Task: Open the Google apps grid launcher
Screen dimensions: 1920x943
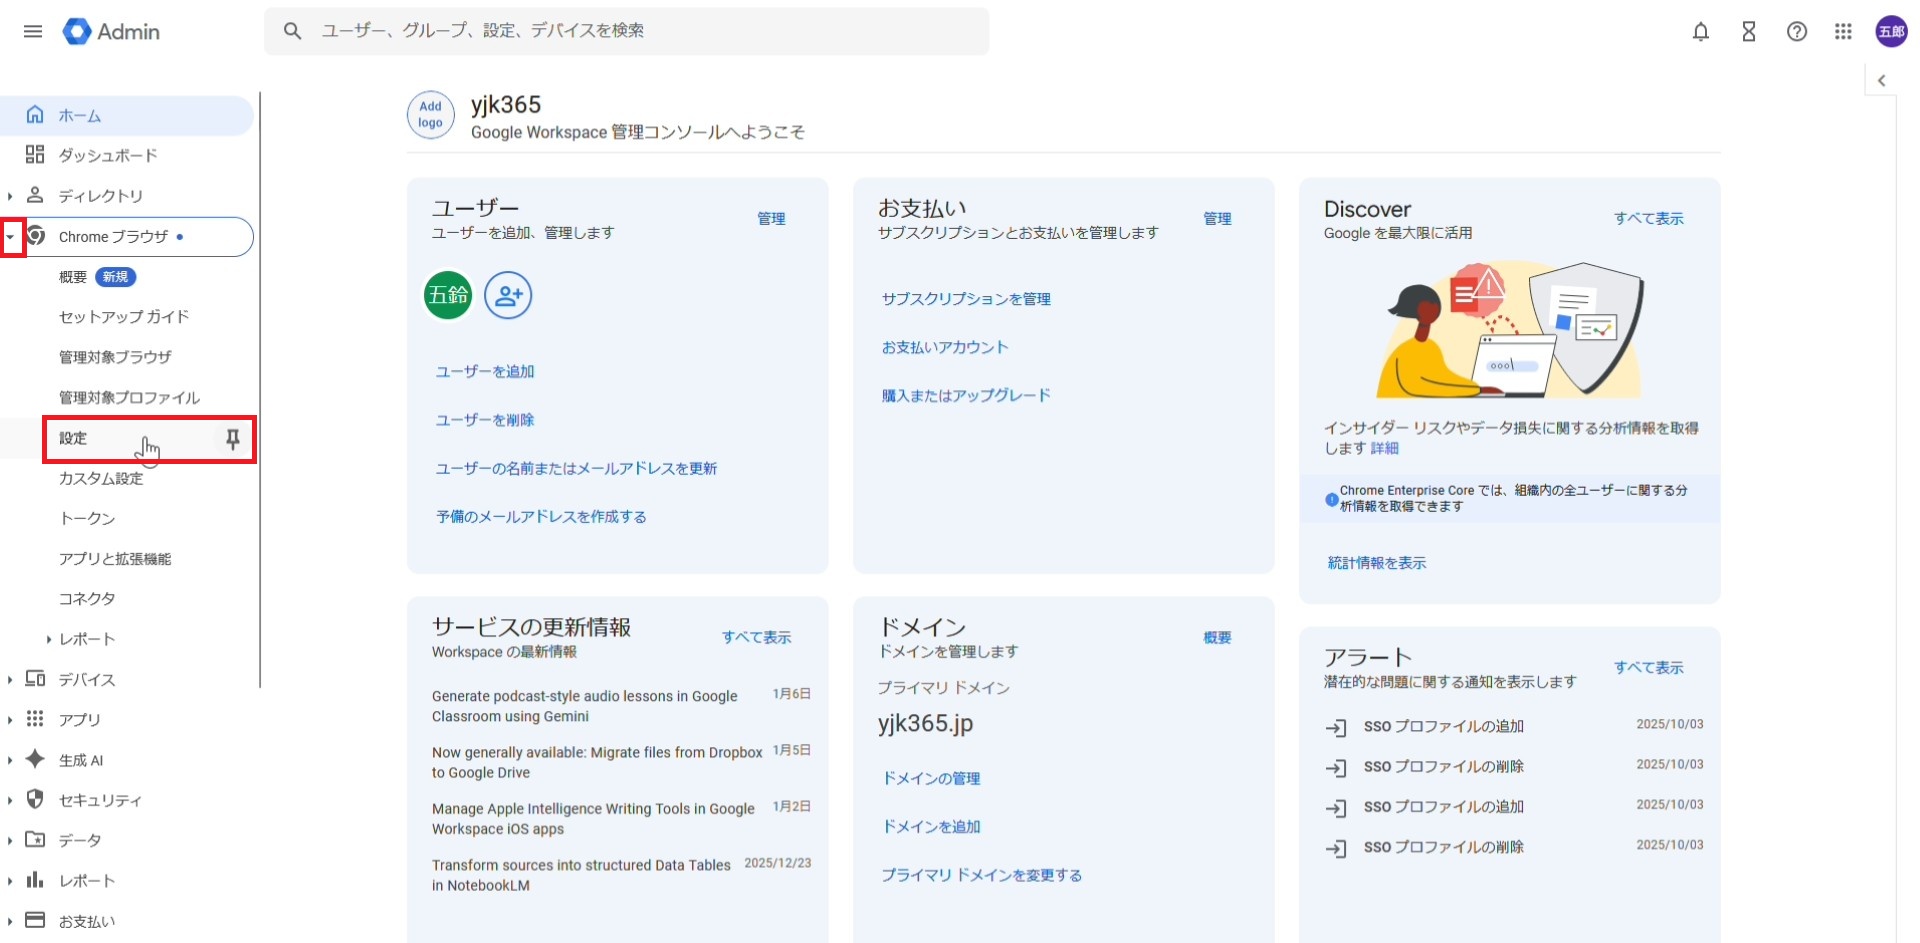Action: click(1843, 32)
